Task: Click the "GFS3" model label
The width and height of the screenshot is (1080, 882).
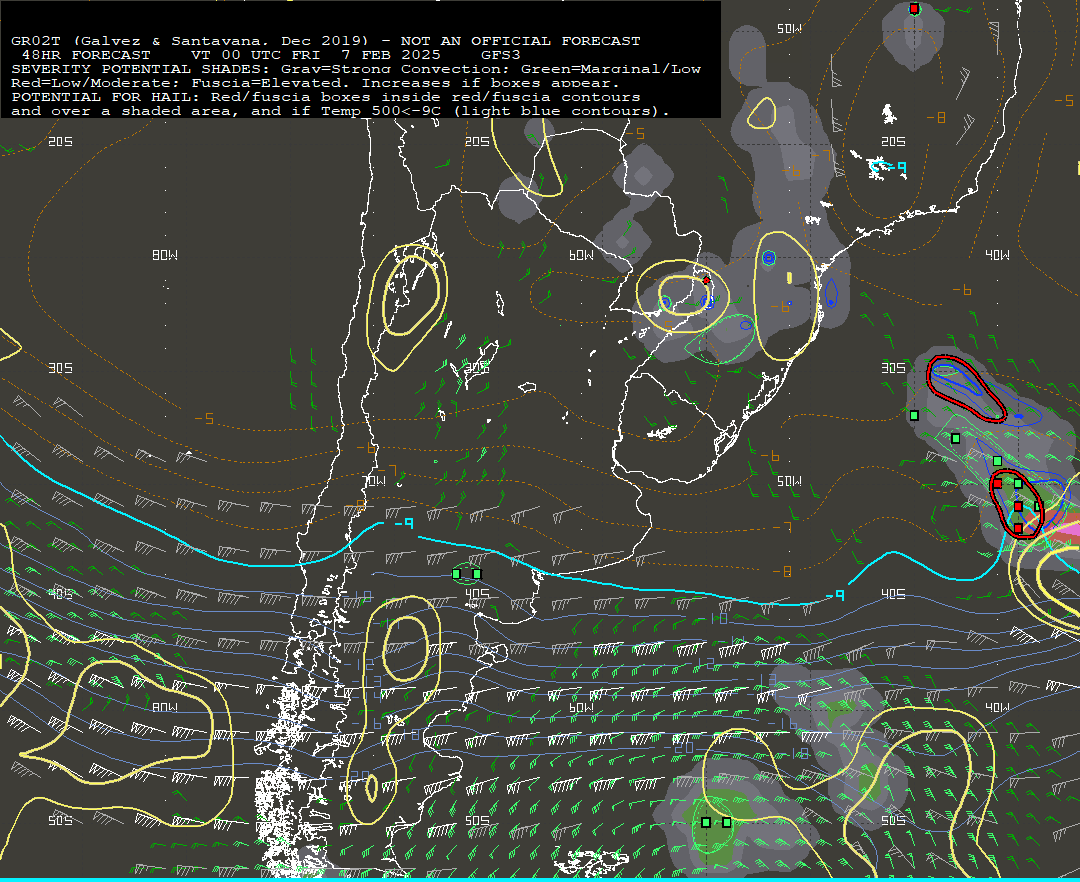Action: coord(501,55)
